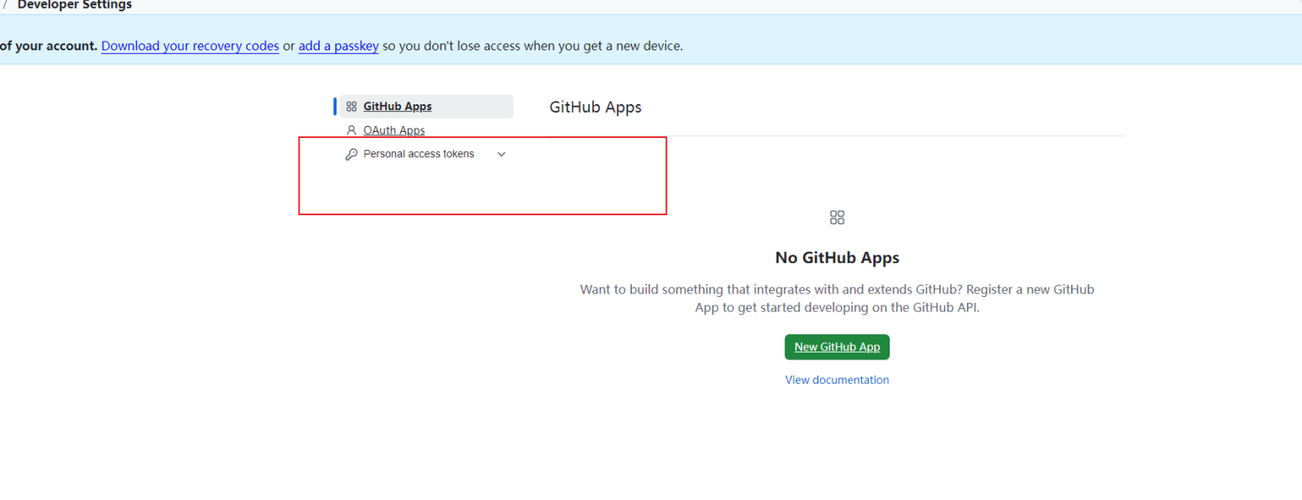Open the View documentation link
Image resolution: width=1302 pixels, height=500 pixels.
click(x=837, y=380)
